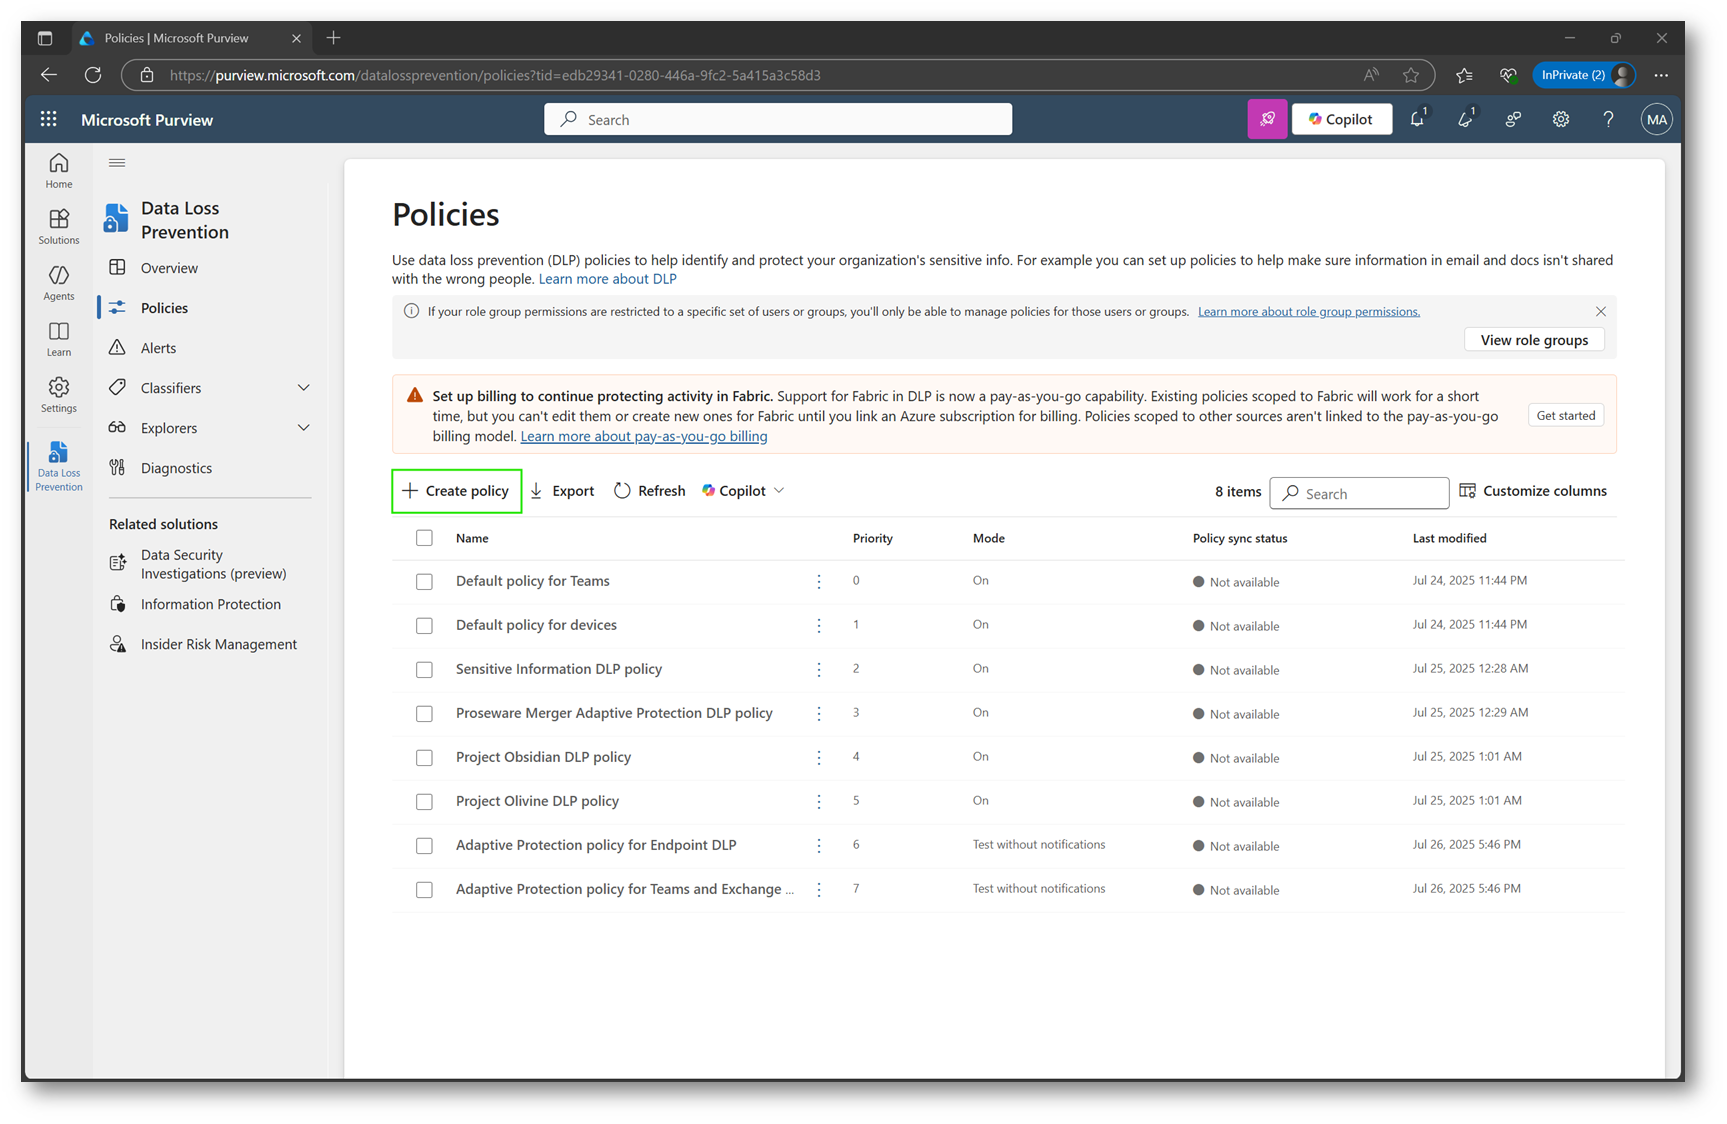Check Project Olivine DLP policy row

pos(424,802)
